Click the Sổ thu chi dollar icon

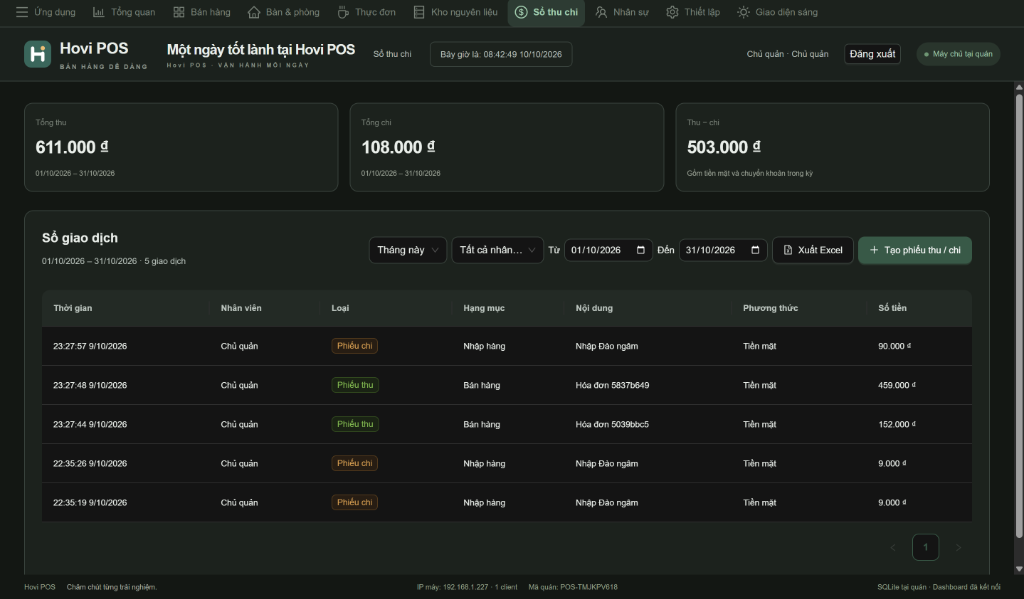(x=521, y=12)
